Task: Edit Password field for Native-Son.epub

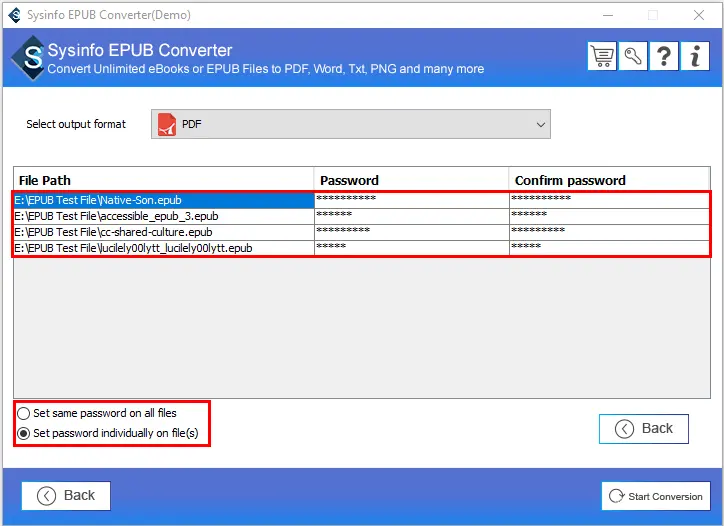Action: [x=412, y=200]
